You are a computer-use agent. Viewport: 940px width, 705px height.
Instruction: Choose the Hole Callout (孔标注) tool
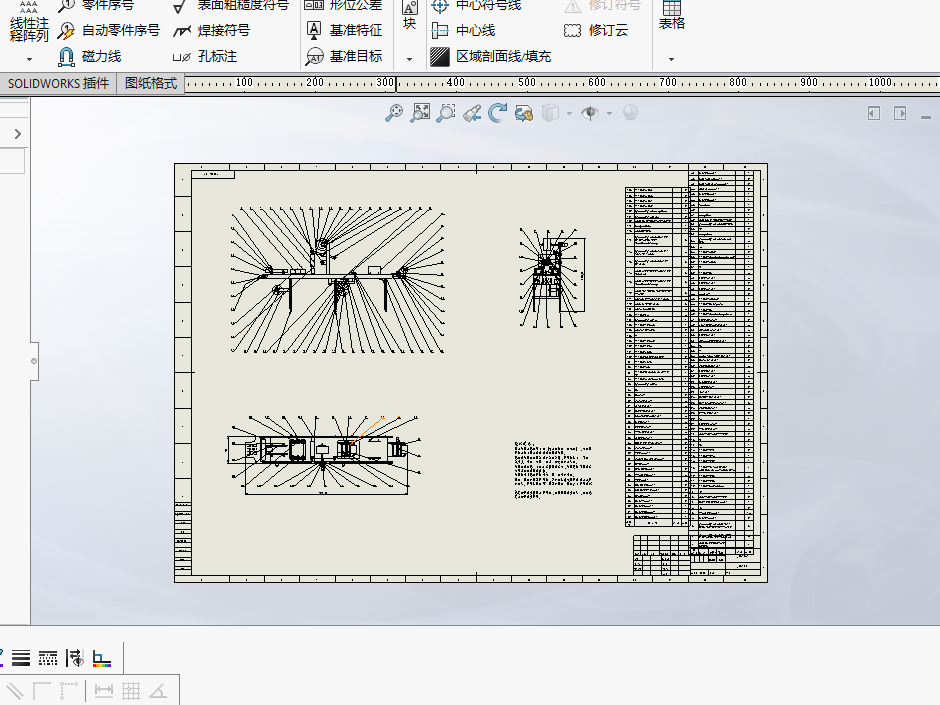[x=204, y=57]
